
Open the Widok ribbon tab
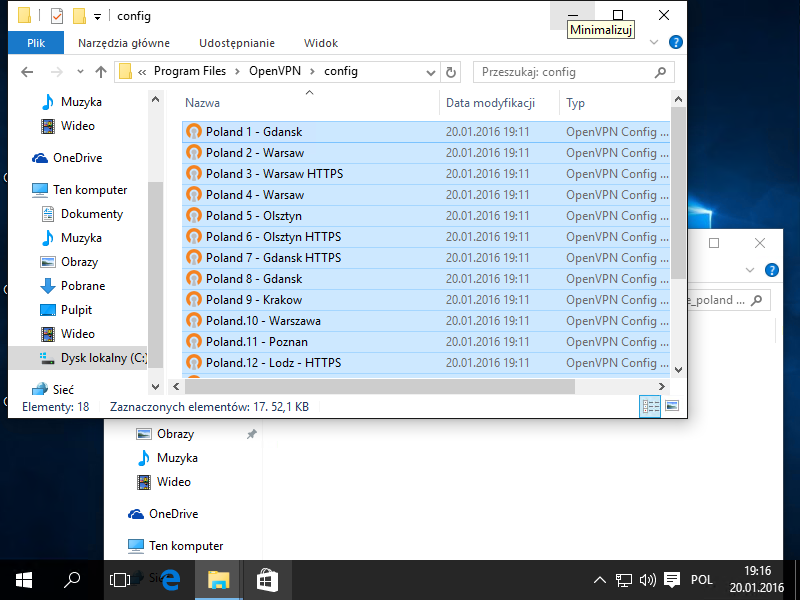coord(321,43)
